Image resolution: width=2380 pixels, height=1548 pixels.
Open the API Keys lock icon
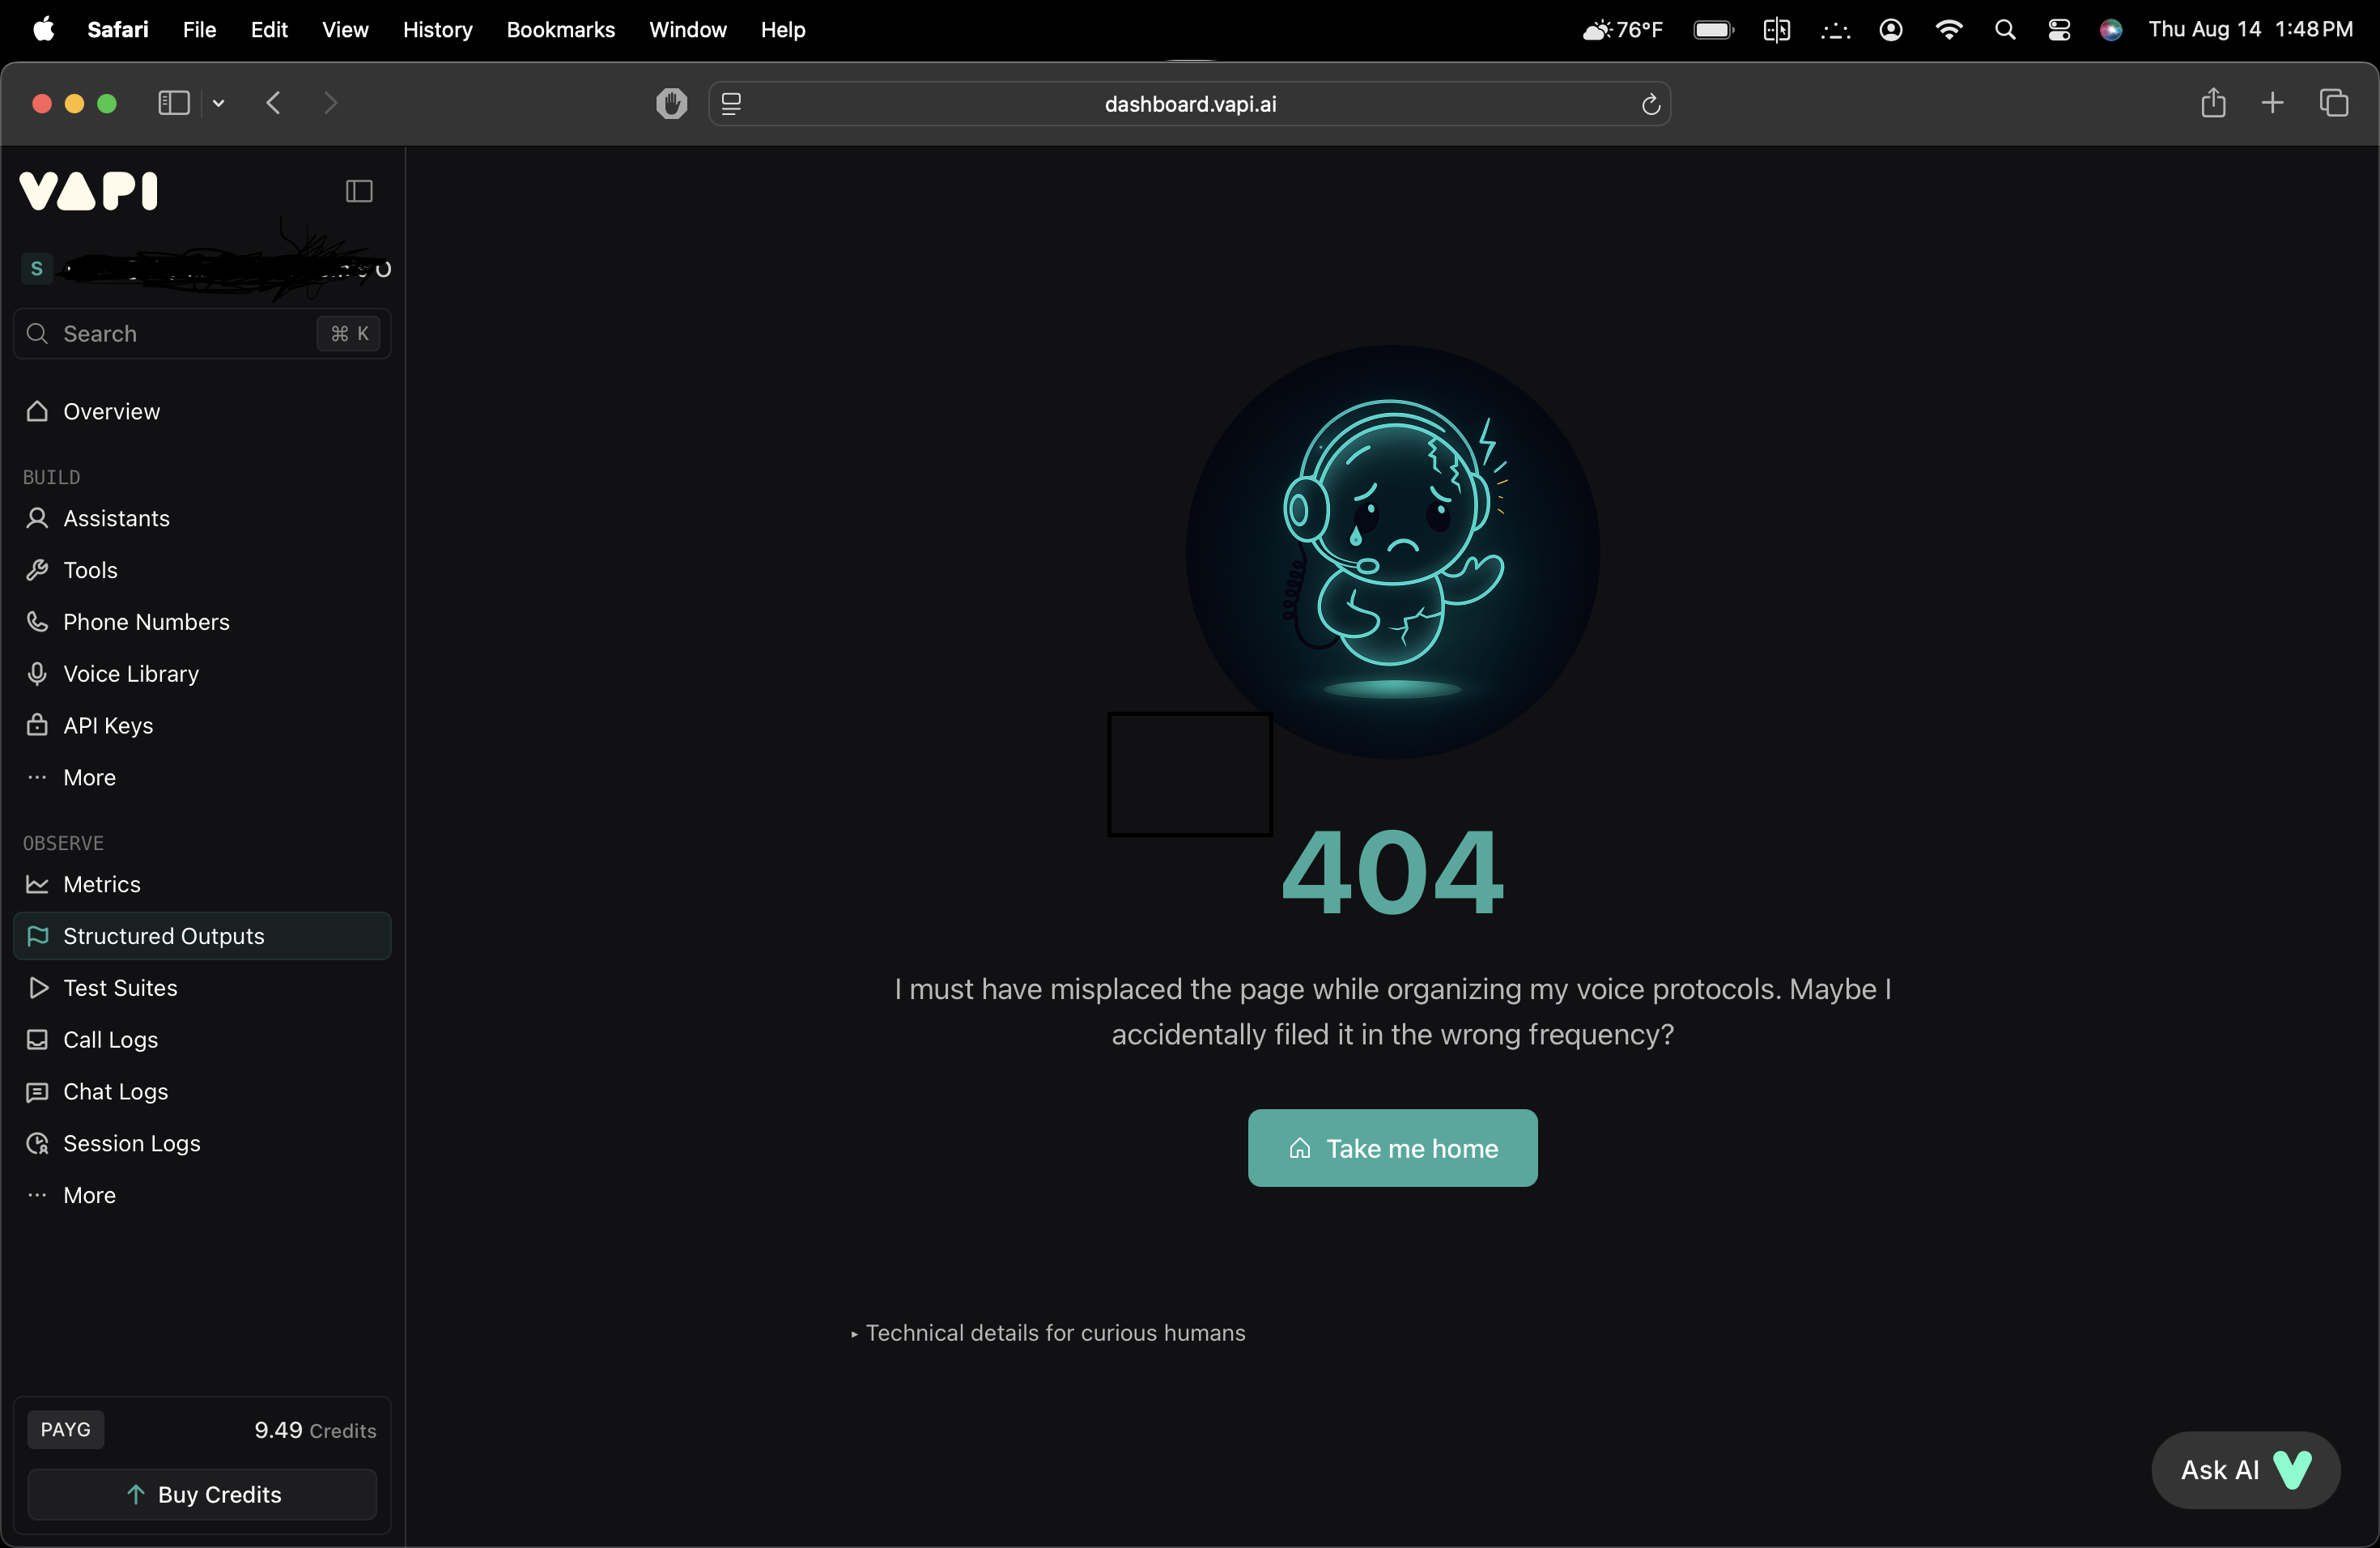[36, 725]
